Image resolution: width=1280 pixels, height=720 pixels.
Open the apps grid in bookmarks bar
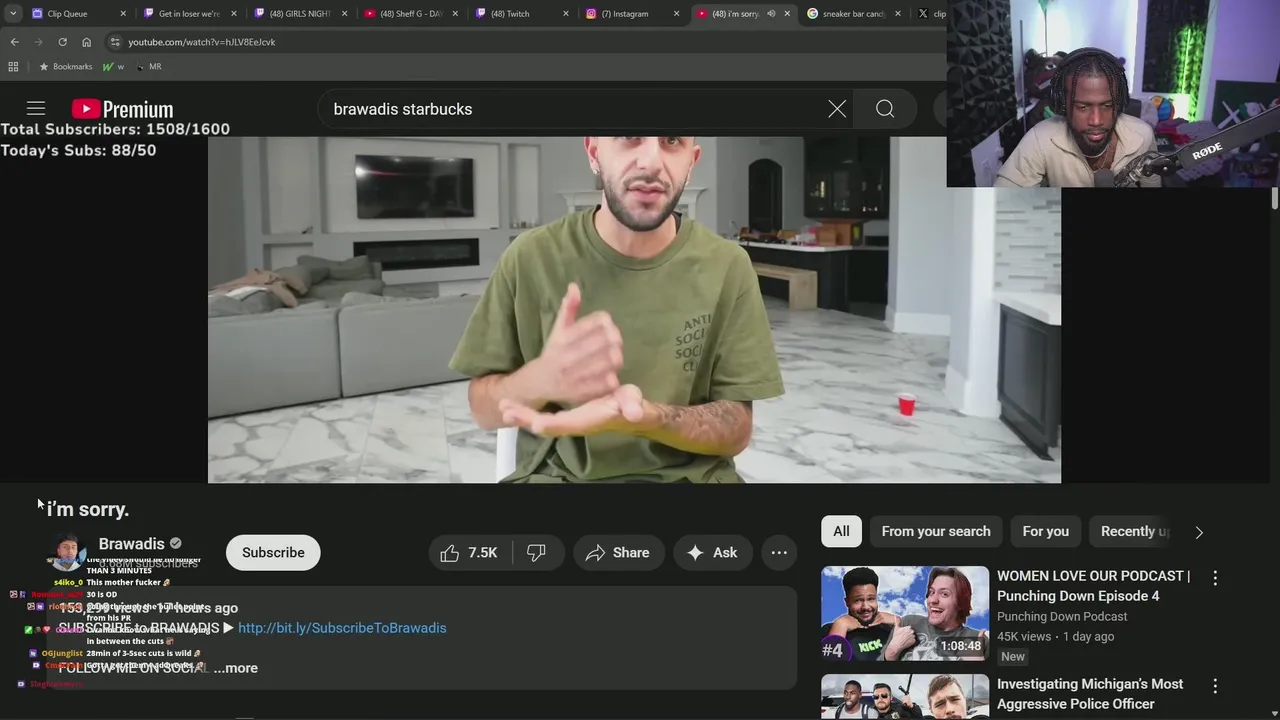(x=13, y=67)
